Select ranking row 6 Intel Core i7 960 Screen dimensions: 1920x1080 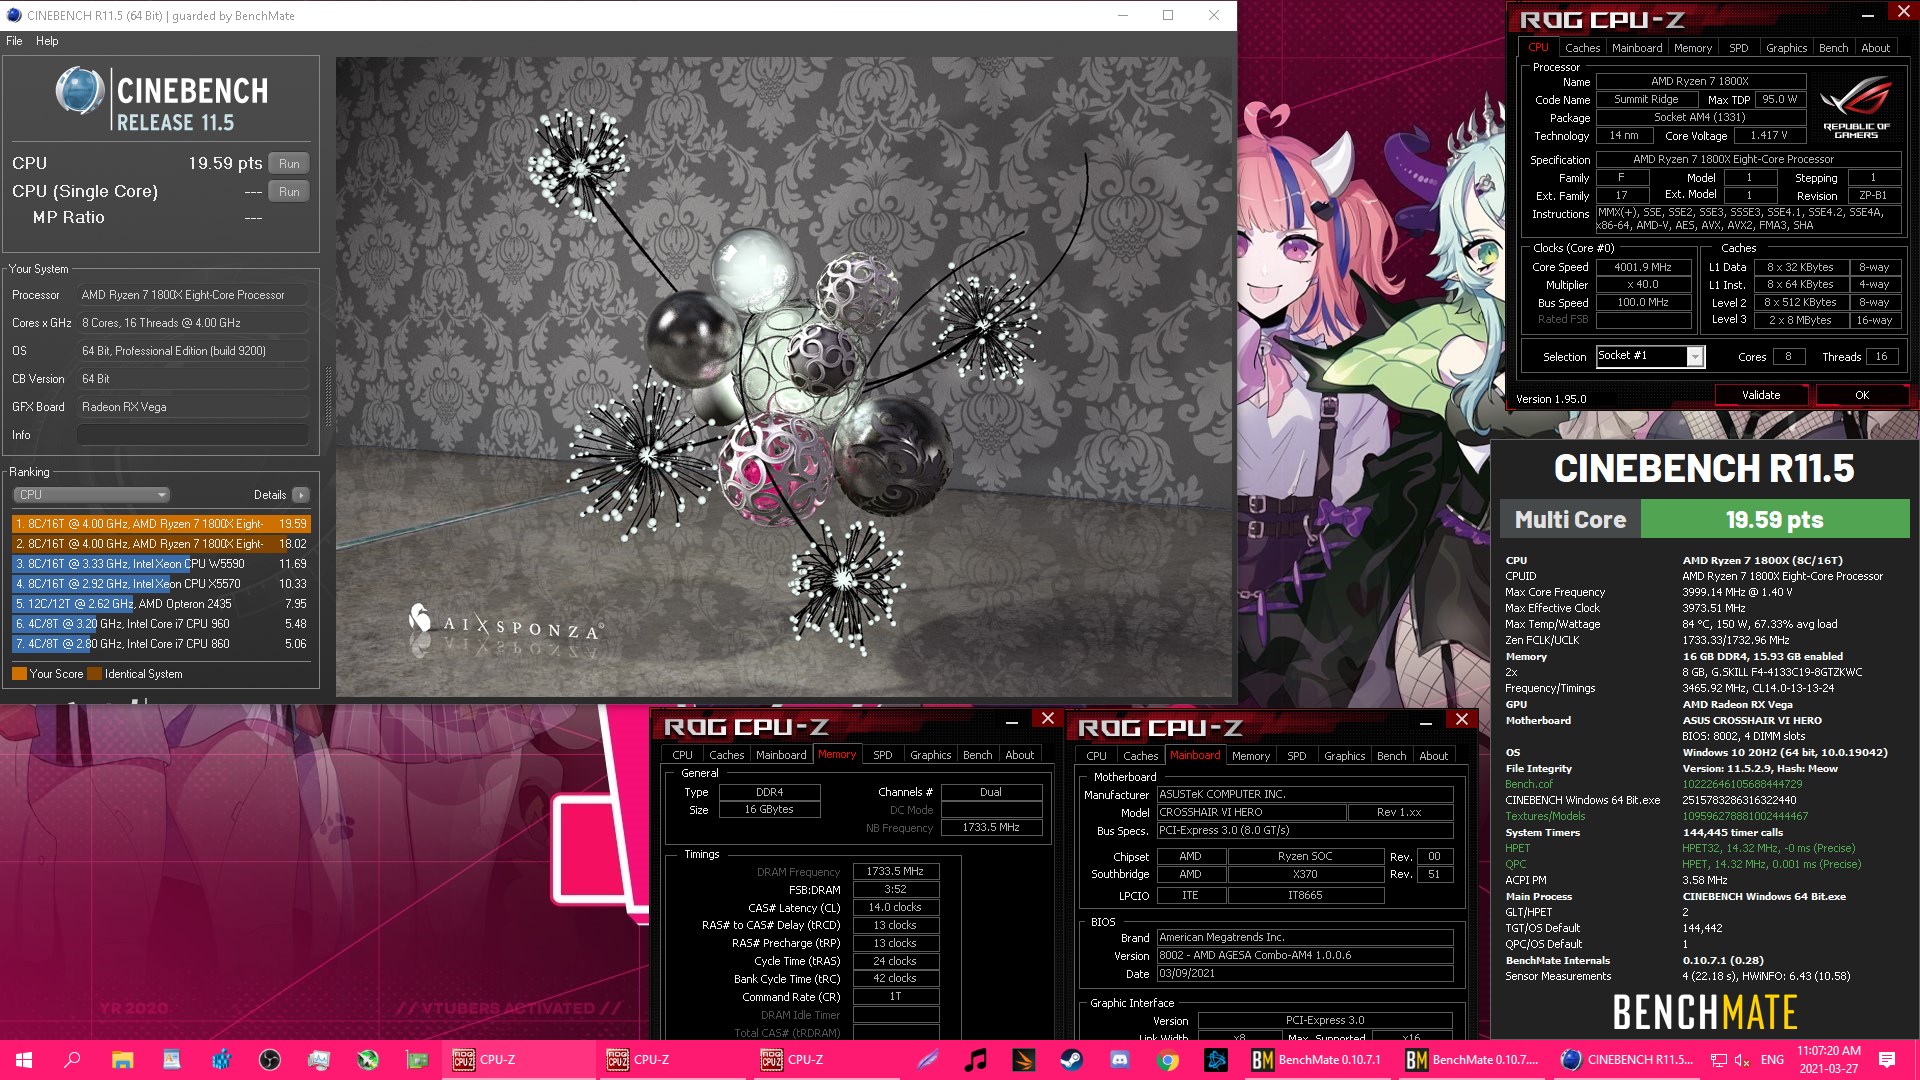161,624
